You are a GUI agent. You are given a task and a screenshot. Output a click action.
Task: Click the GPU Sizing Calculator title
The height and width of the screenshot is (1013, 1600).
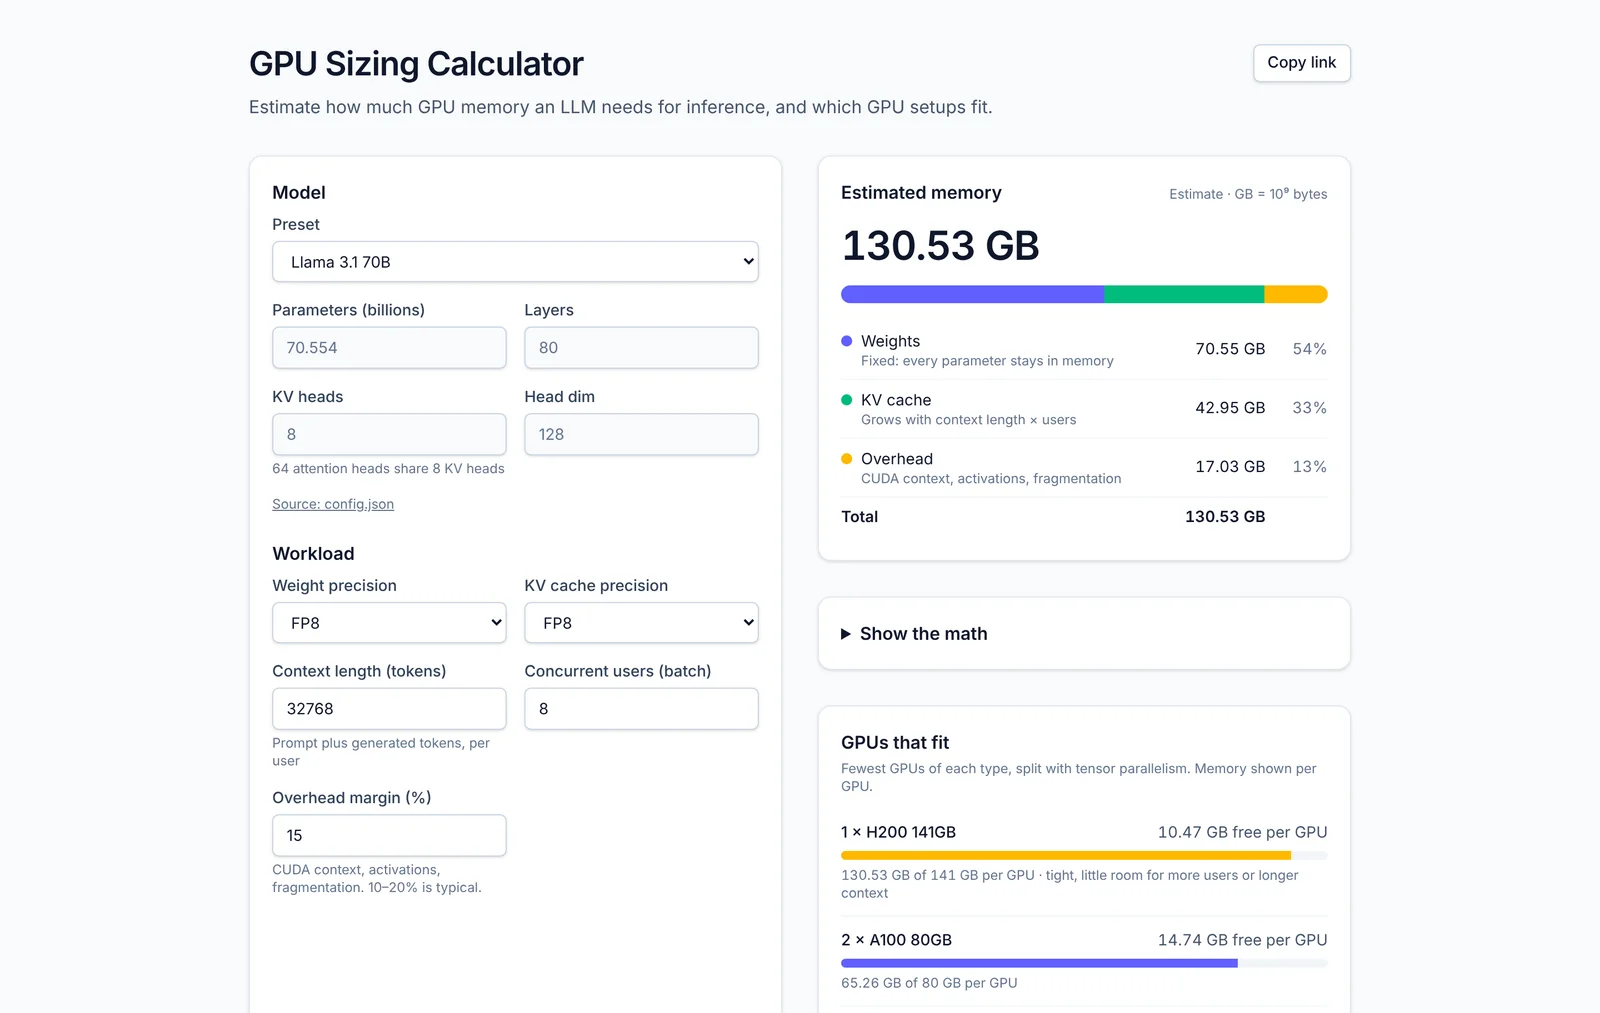416,64
